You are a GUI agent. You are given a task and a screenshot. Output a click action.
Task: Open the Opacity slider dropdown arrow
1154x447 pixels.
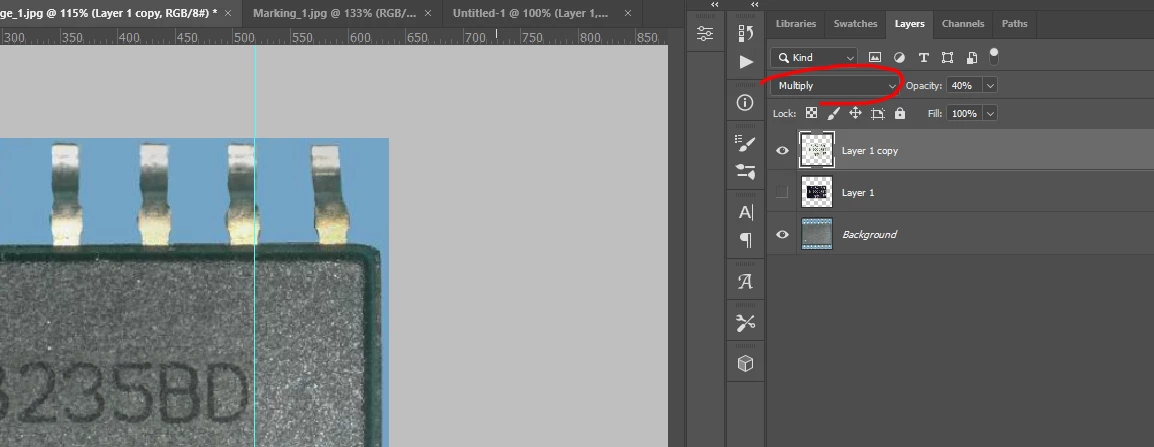click(990, 85)
